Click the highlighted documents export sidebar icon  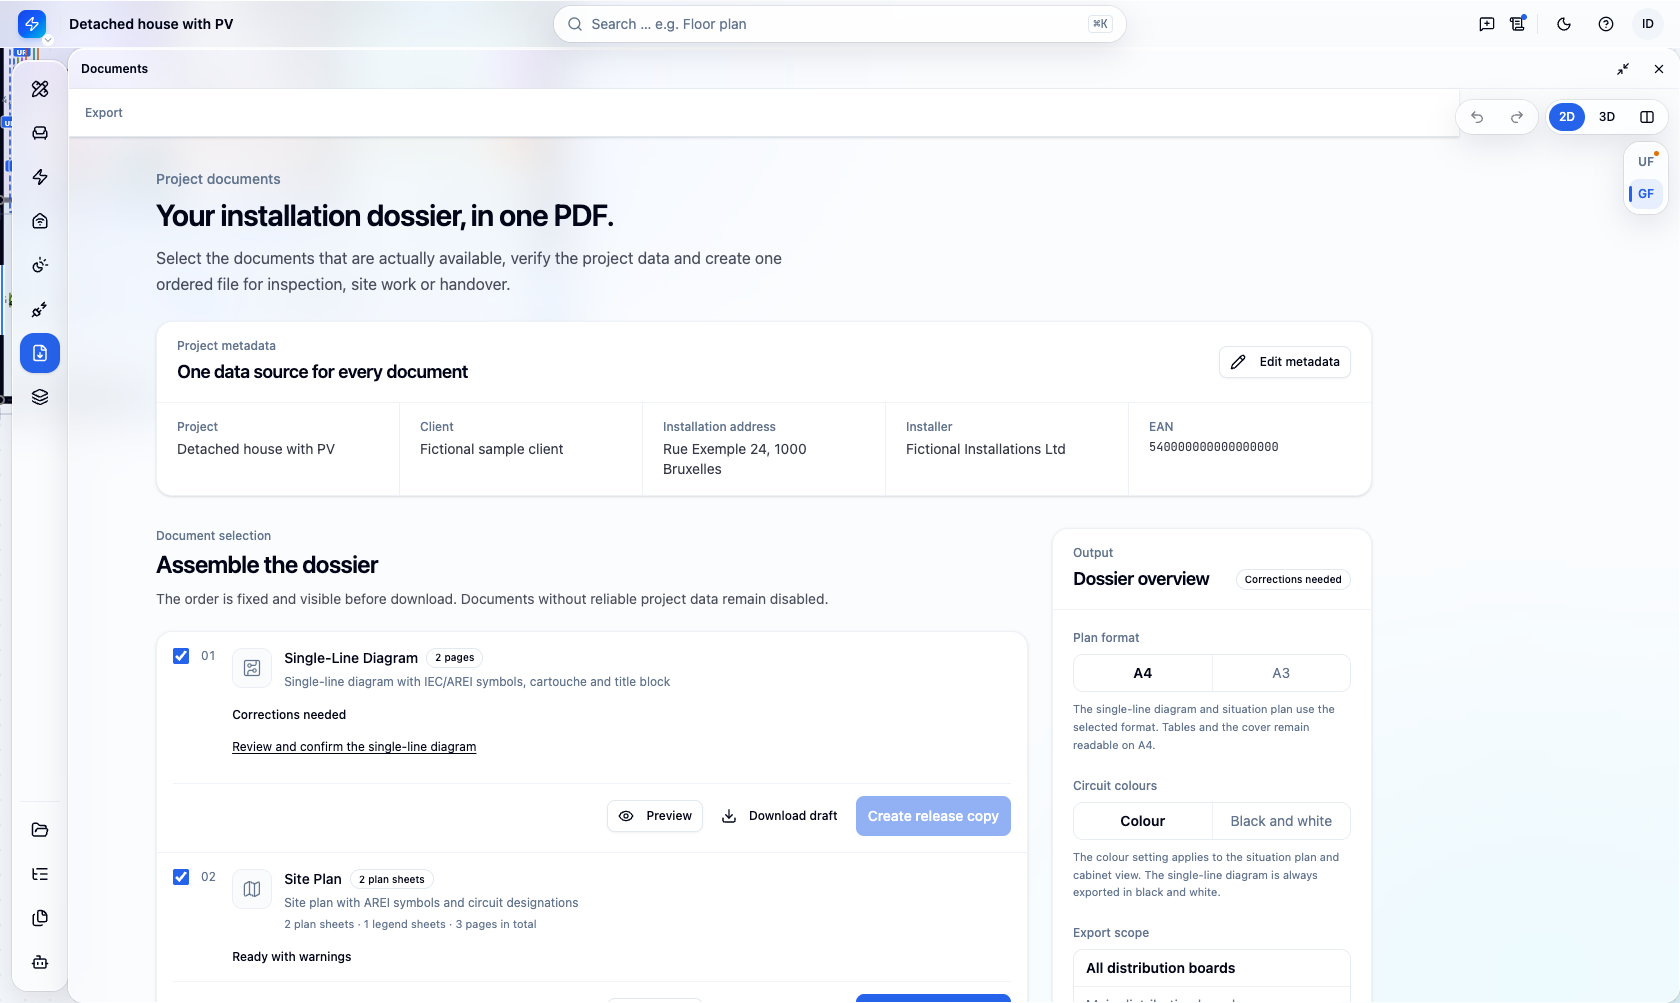coord(40,353)
